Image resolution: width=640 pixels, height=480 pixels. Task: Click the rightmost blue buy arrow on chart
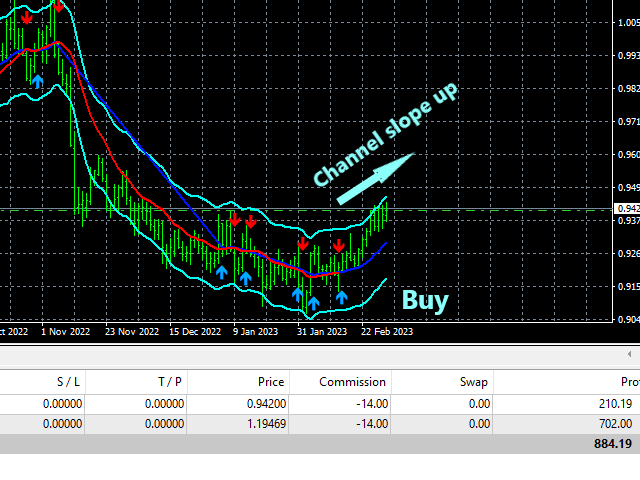(340, 295)
